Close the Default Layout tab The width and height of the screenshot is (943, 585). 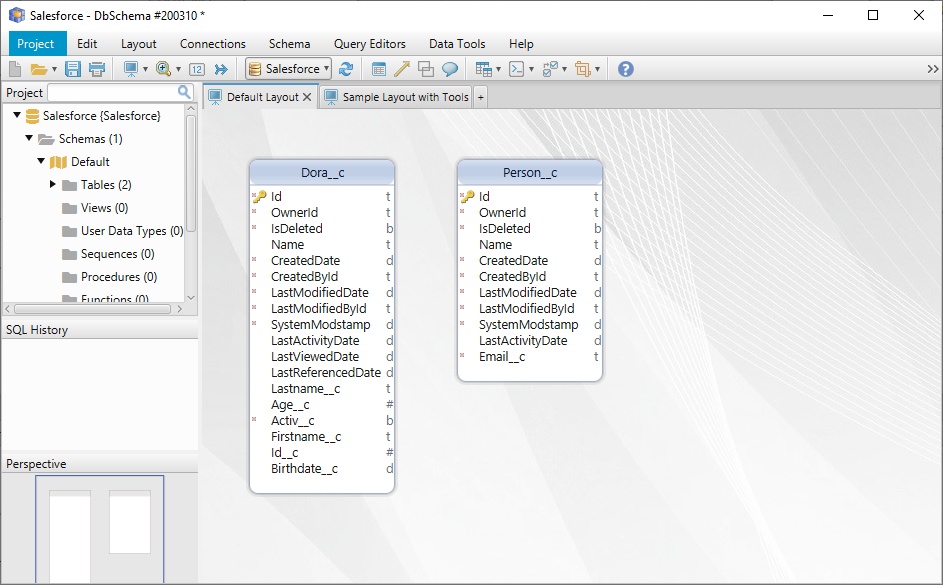coord(307,97)
